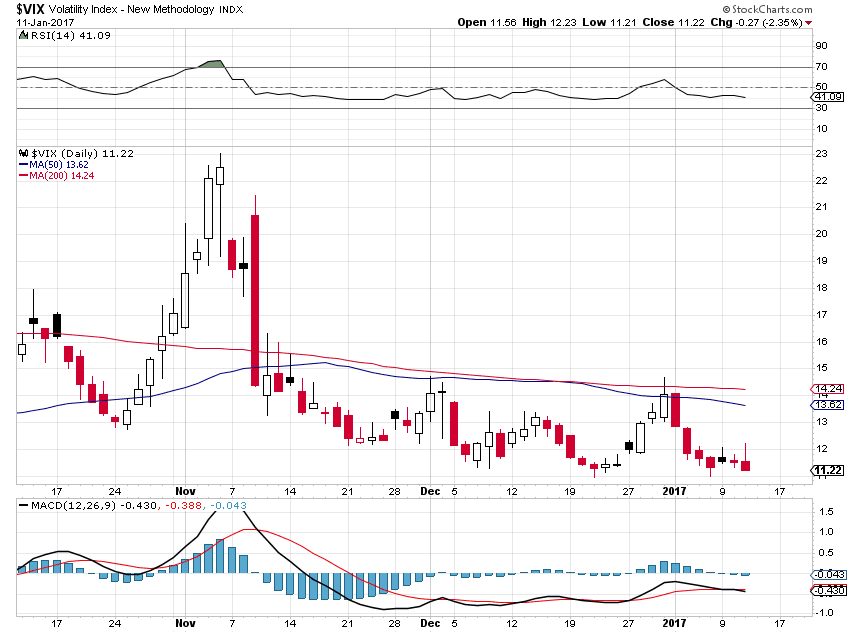Image resolution: width=850 pixels, height=633 pixels.
Task: Click the 11-Jan-2017 date label
Action: pos(45,23)
